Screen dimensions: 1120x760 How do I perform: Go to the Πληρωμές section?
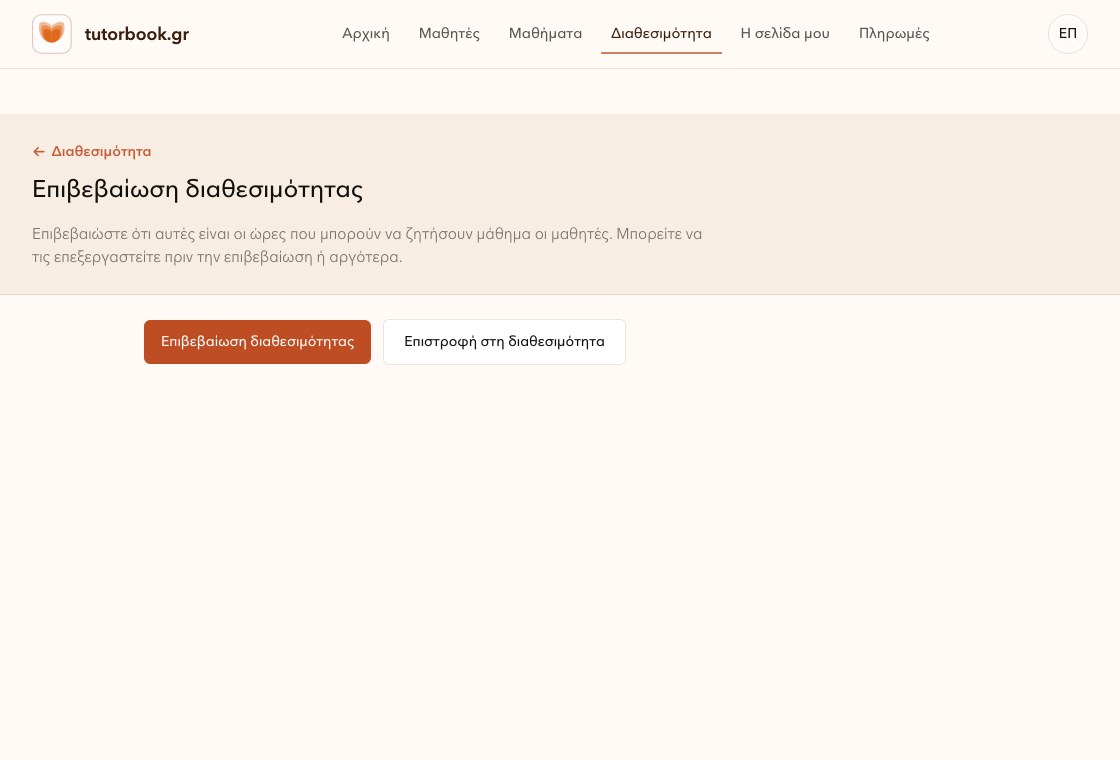pos(894,34)
